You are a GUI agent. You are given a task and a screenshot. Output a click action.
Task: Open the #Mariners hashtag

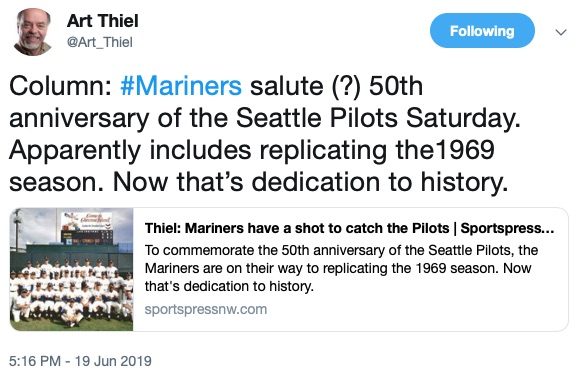pos(181,86)
